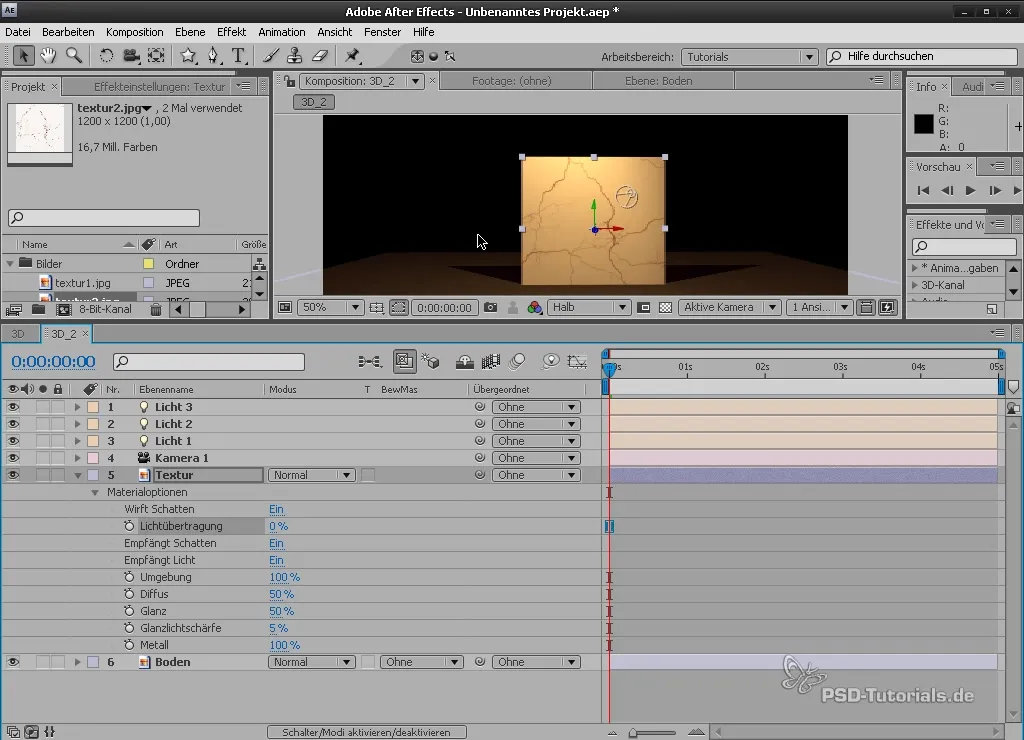1024x740 pixels.
Task: Open the Halb resolution dropdown
Action: pyautogui.click(x=588, y=308)
